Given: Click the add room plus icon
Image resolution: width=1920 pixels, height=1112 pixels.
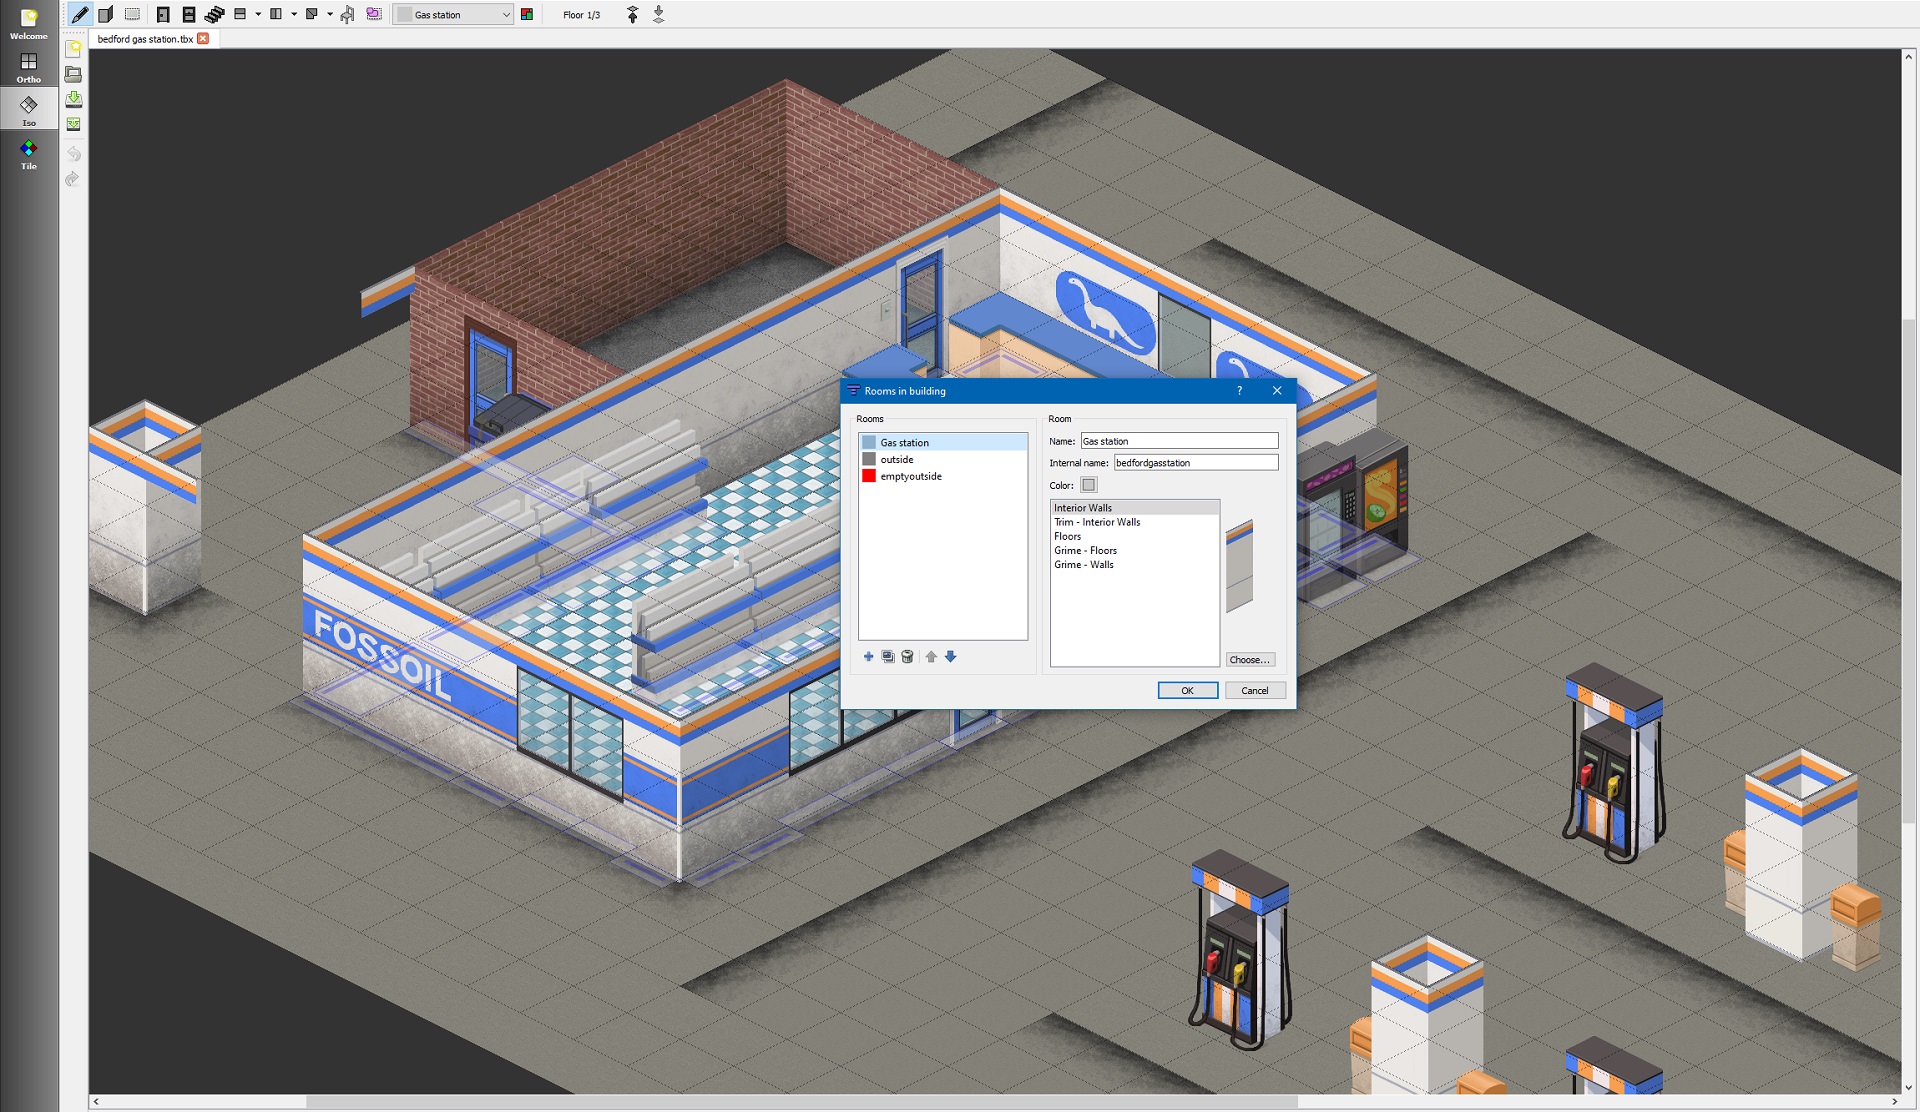Looking at the screenshot, I should (x=868, y=657).
